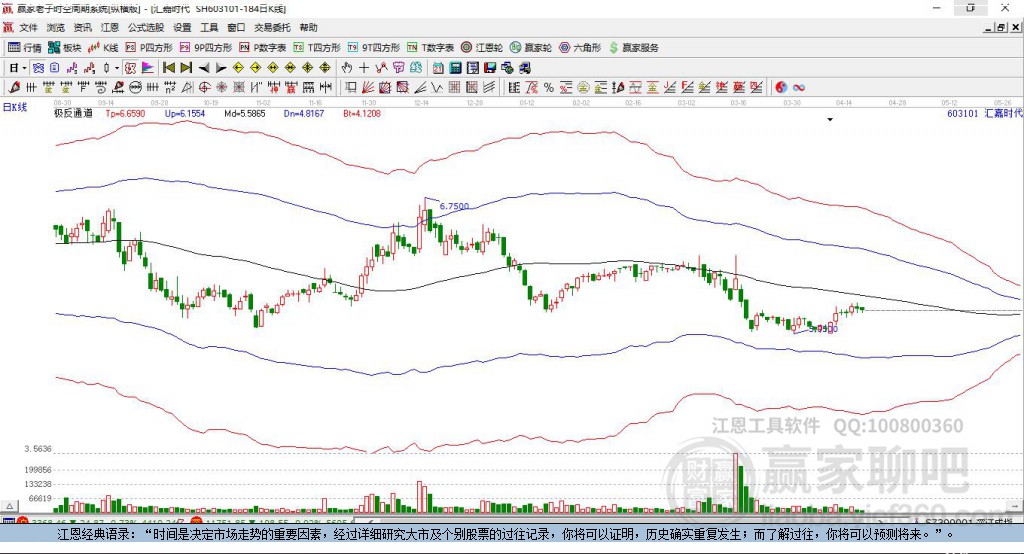Select the V-shaped wave line tool
1024x554 pixels.
click(437, 87)
